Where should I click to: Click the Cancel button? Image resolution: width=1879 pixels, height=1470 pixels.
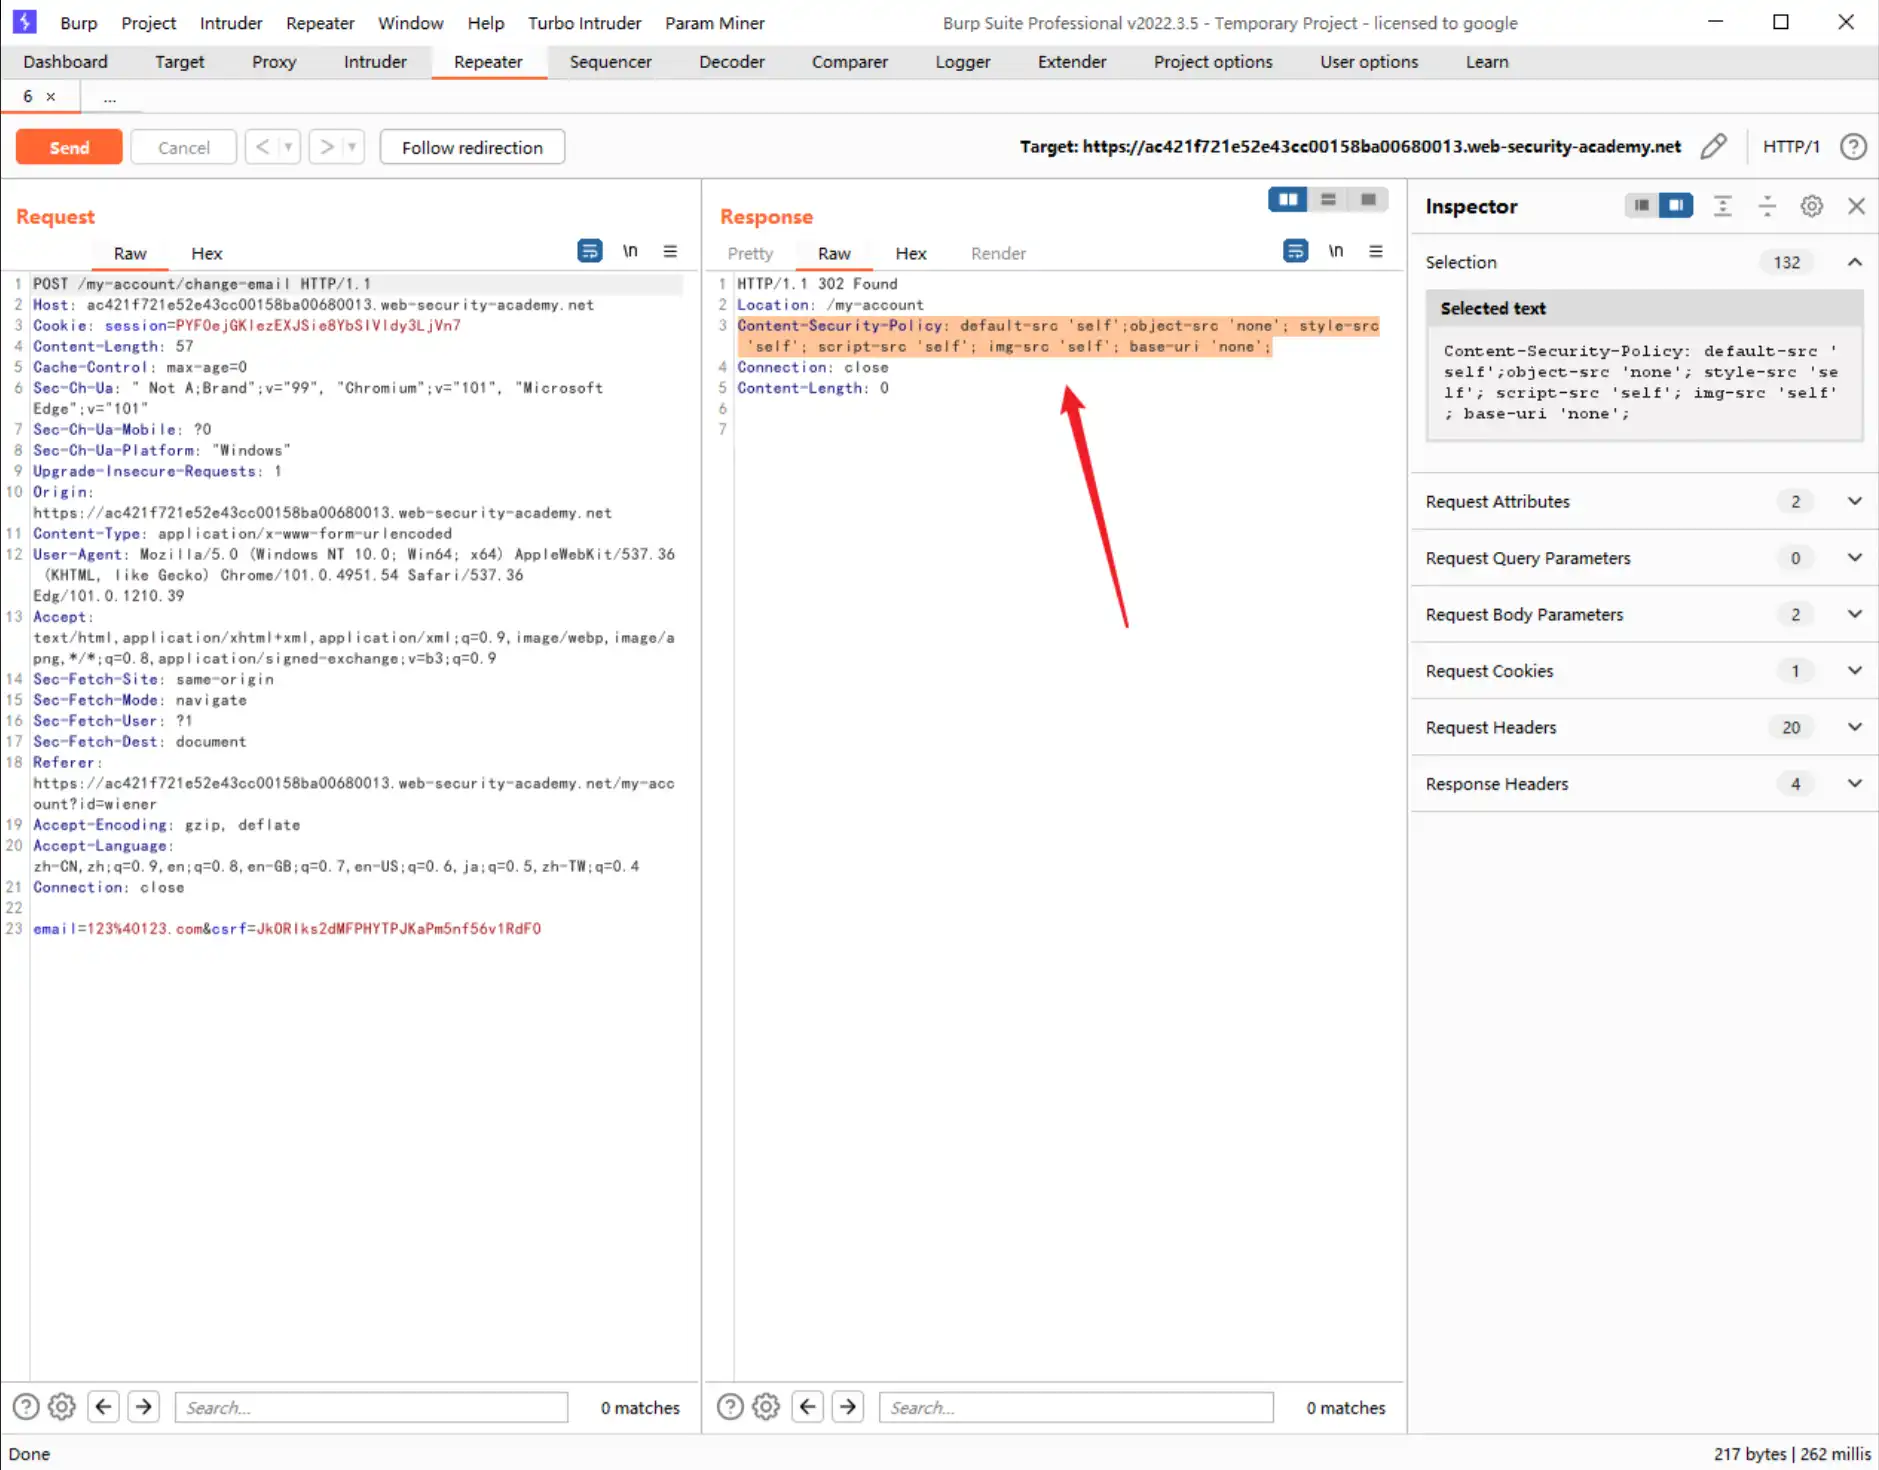pos(184,147)
